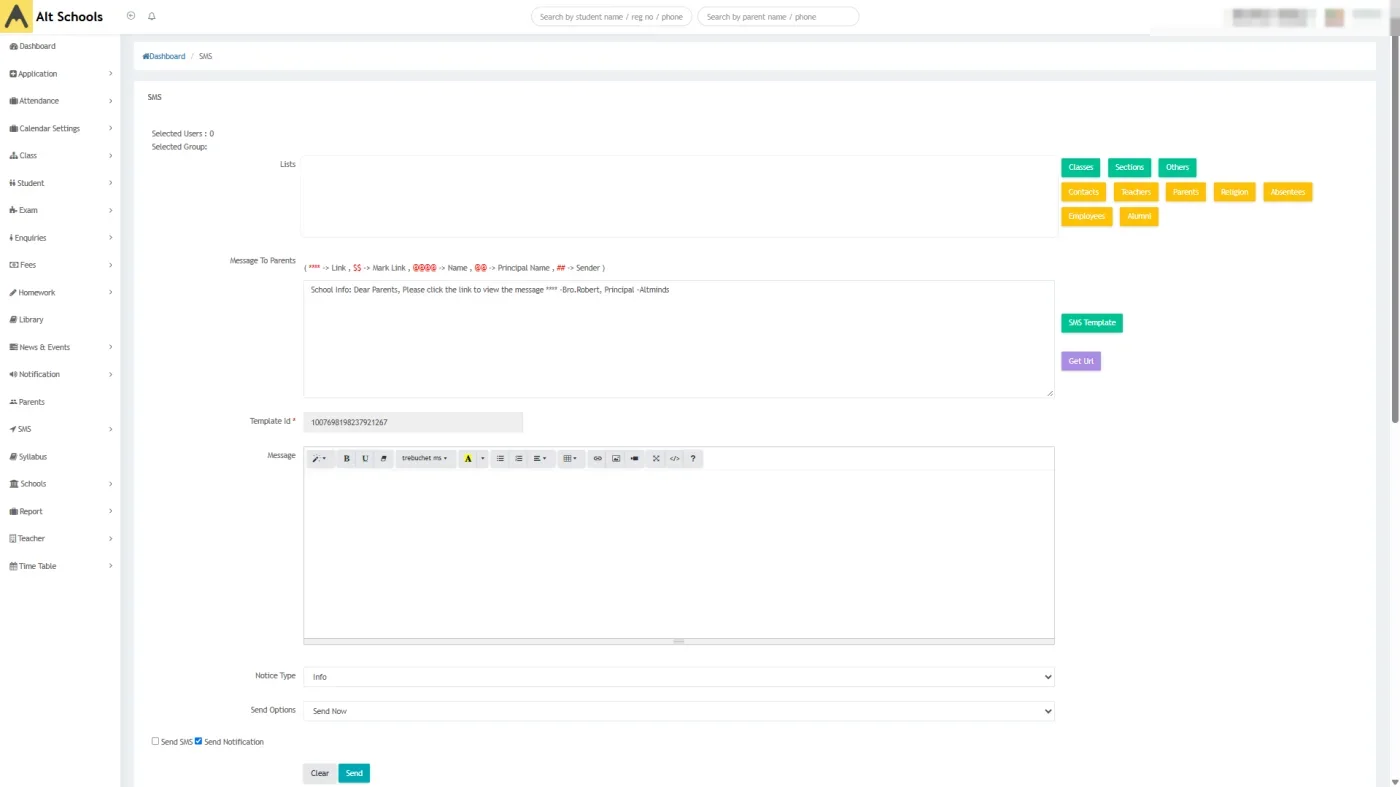
Task: Click the editor resize handle bar
Action: click(679, 641)
